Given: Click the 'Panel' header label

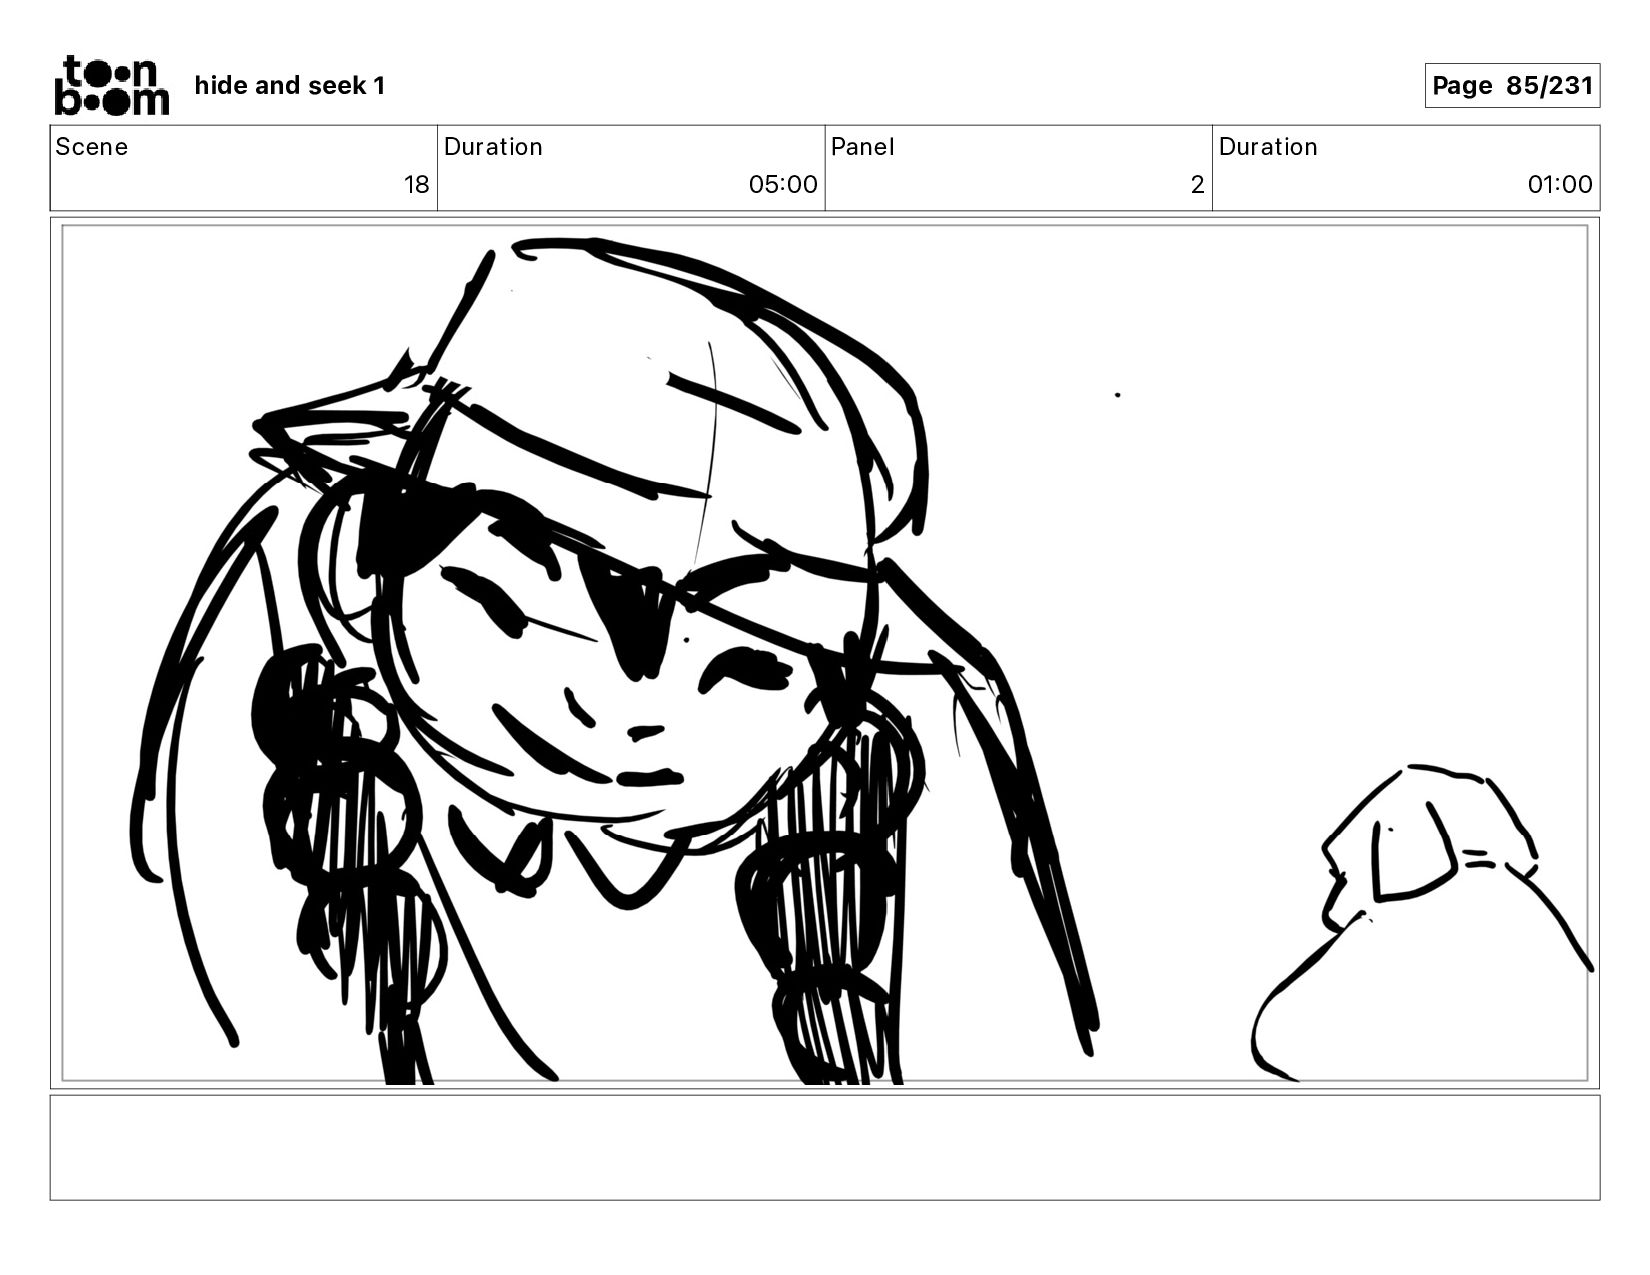Looking at the screenshot, I should tap(862, 147).
